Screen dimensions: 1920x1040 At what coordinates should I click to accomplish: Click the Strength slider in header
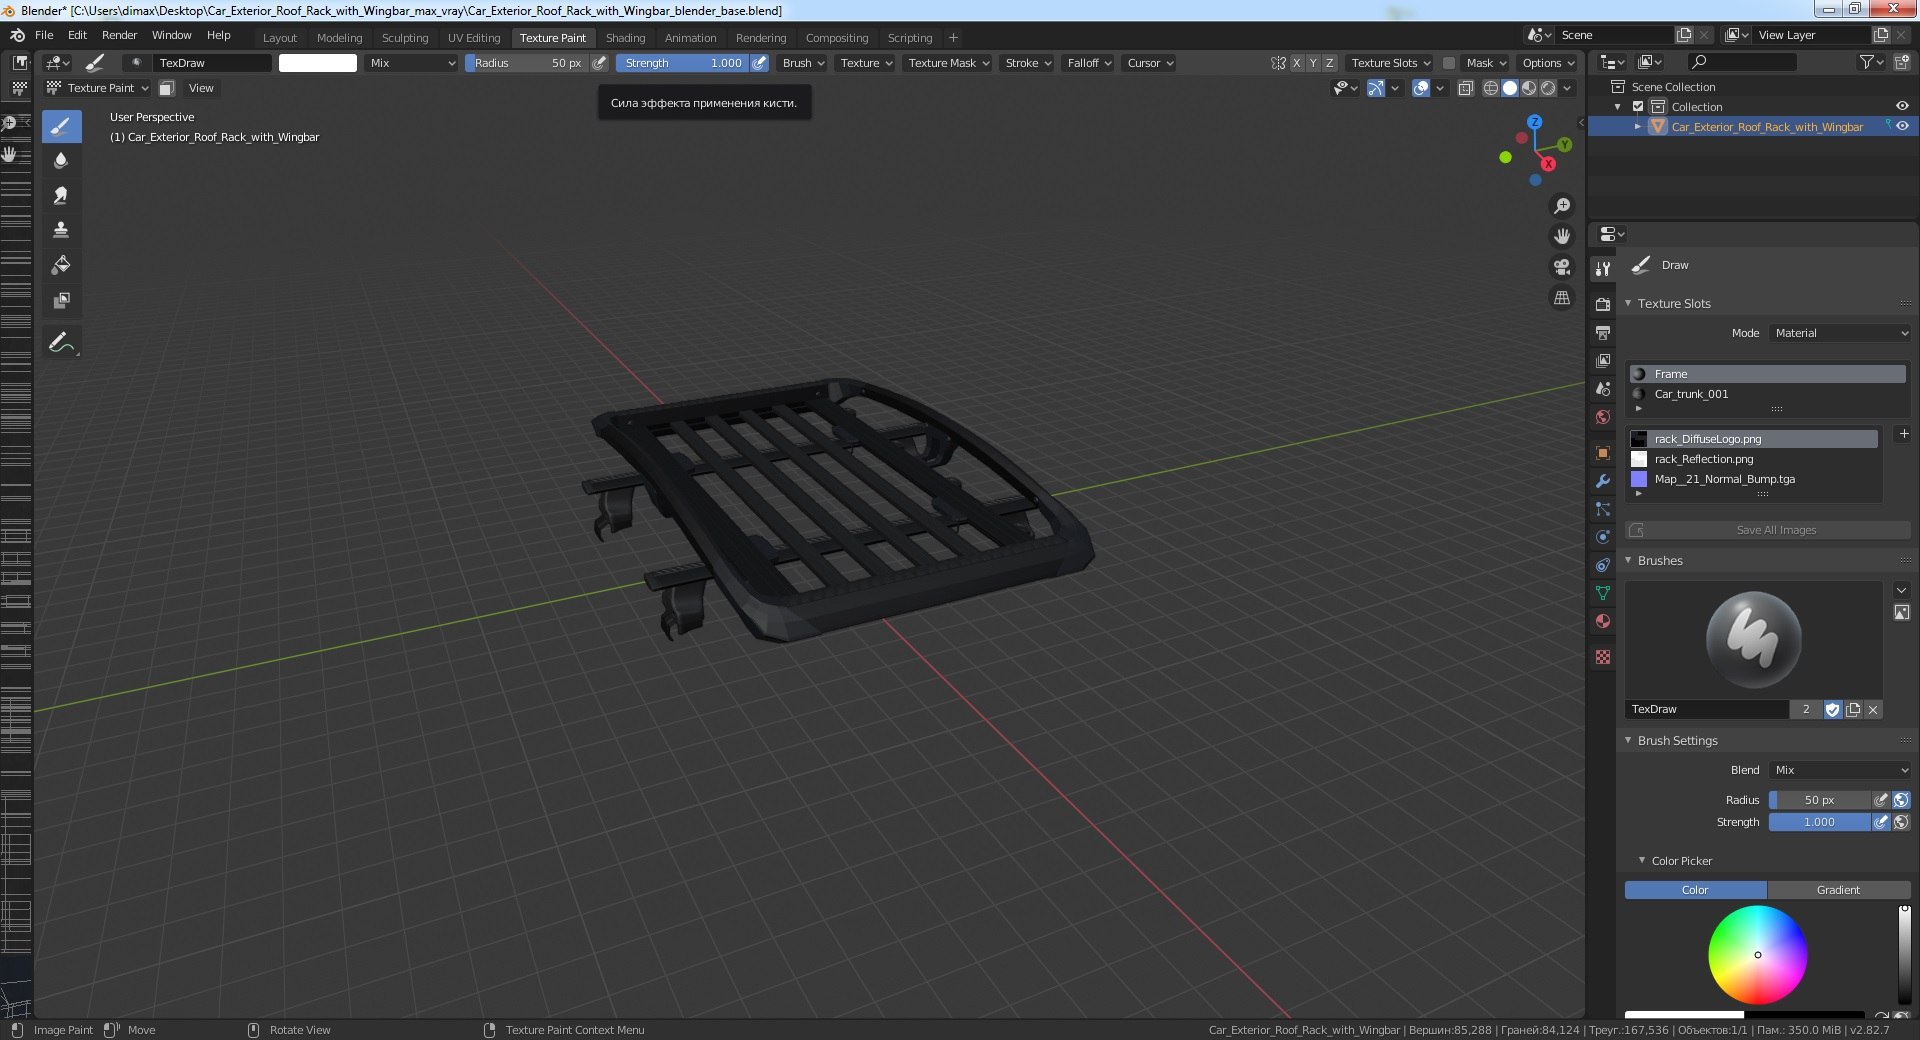(682, 63)
